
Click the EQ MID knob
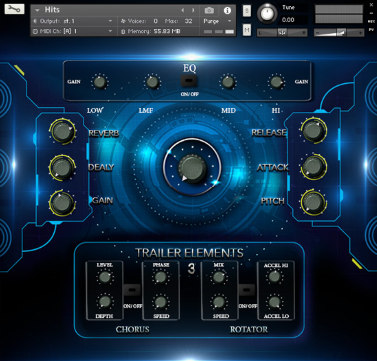[228, 82]
